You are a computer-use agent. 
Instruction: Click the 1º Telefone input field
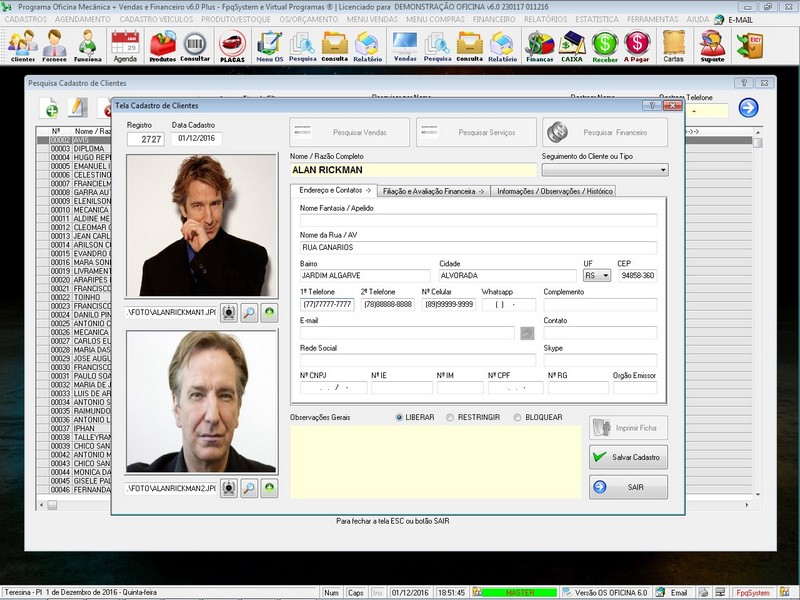327,305
